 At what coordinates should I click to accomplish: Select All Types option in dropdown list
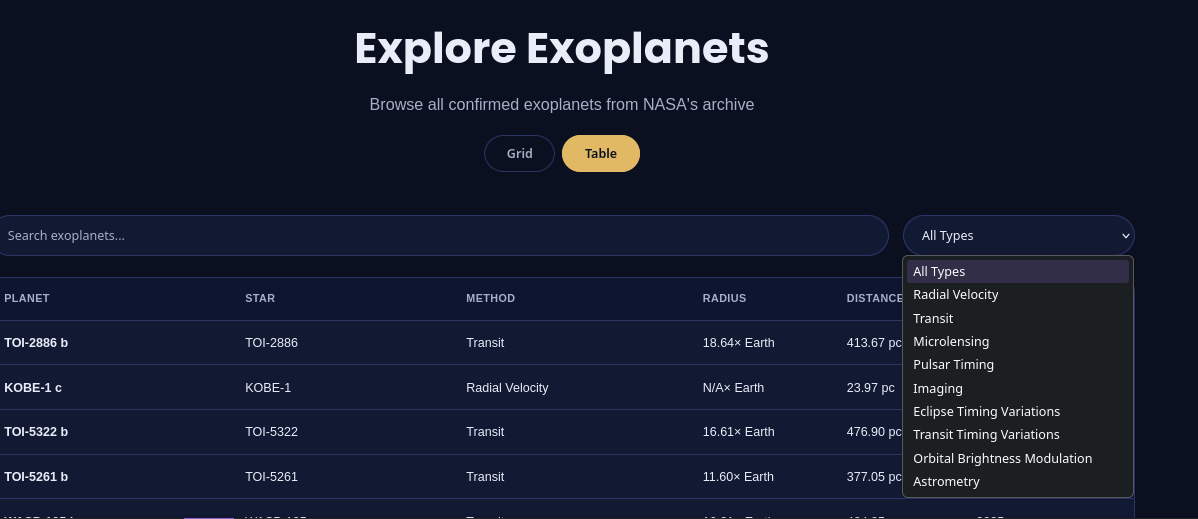(x=939, y=271)
